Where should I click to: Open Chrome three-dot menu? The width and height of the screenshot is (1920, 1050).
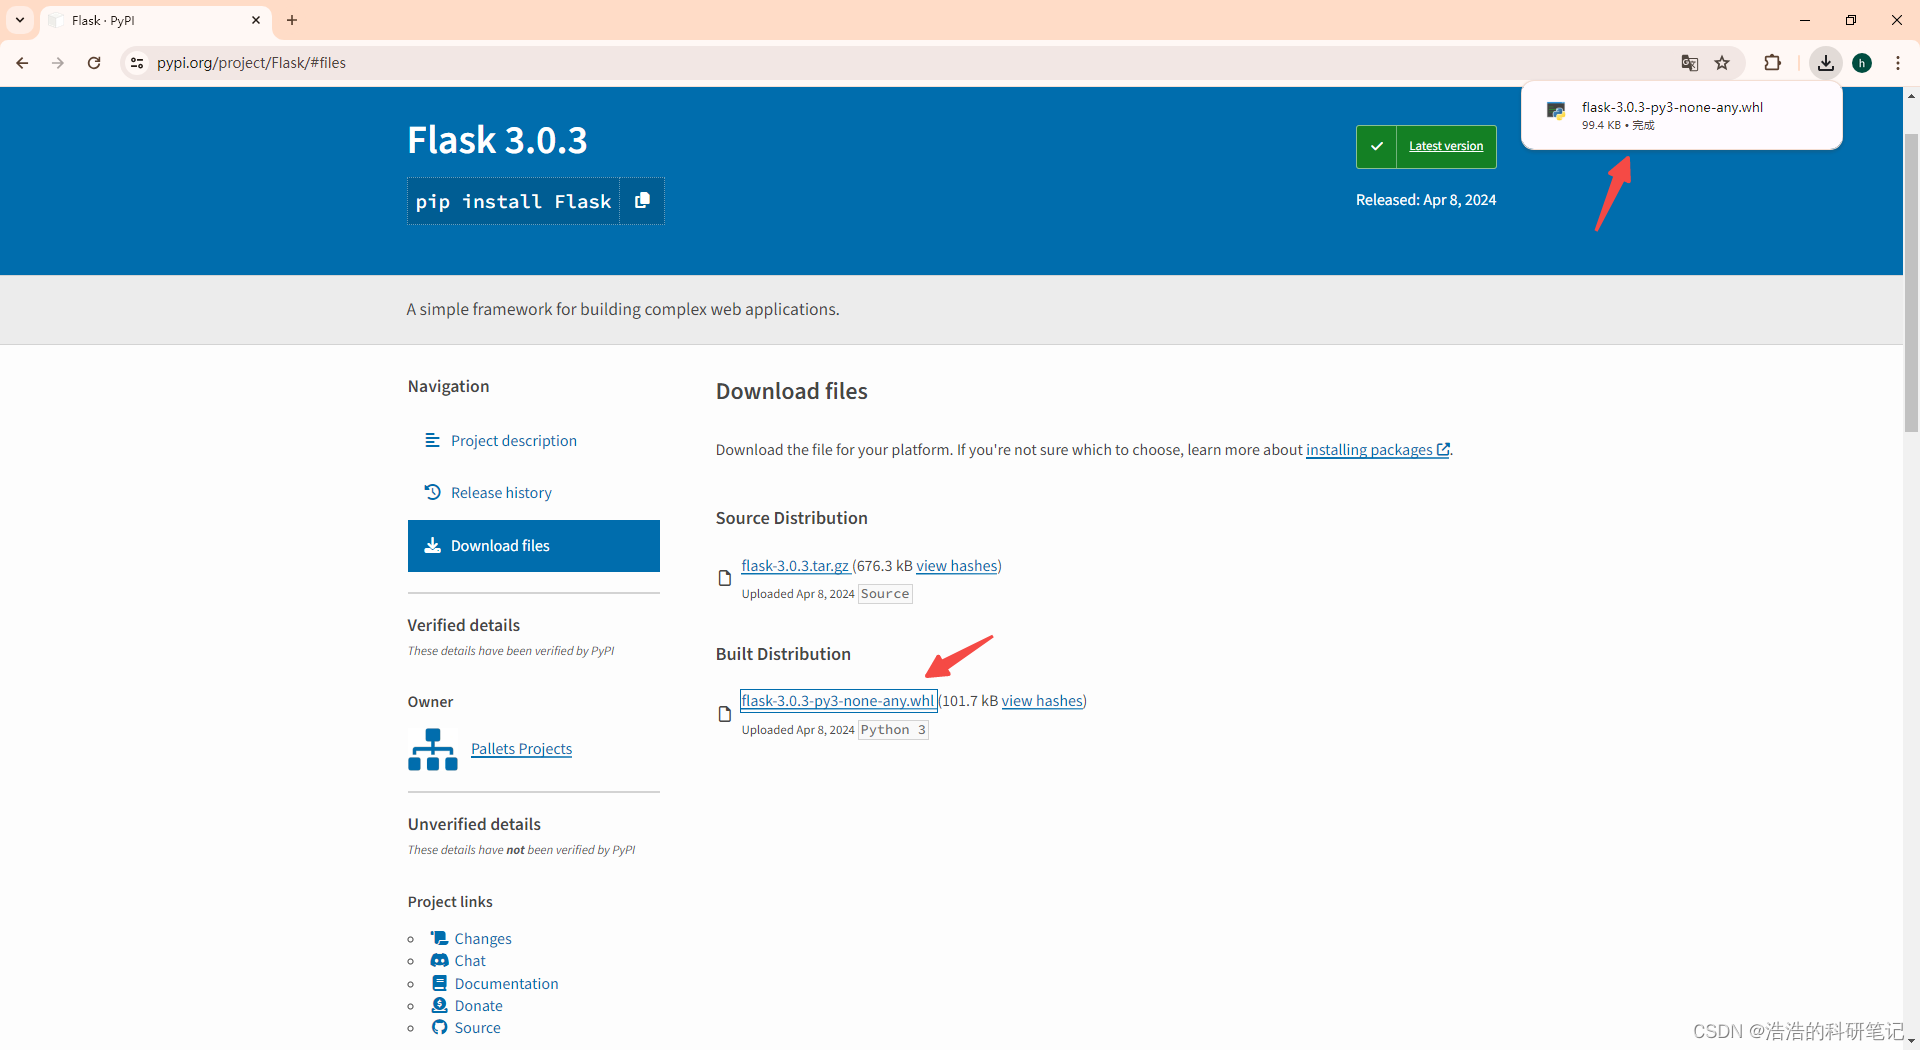[1898, 63]
